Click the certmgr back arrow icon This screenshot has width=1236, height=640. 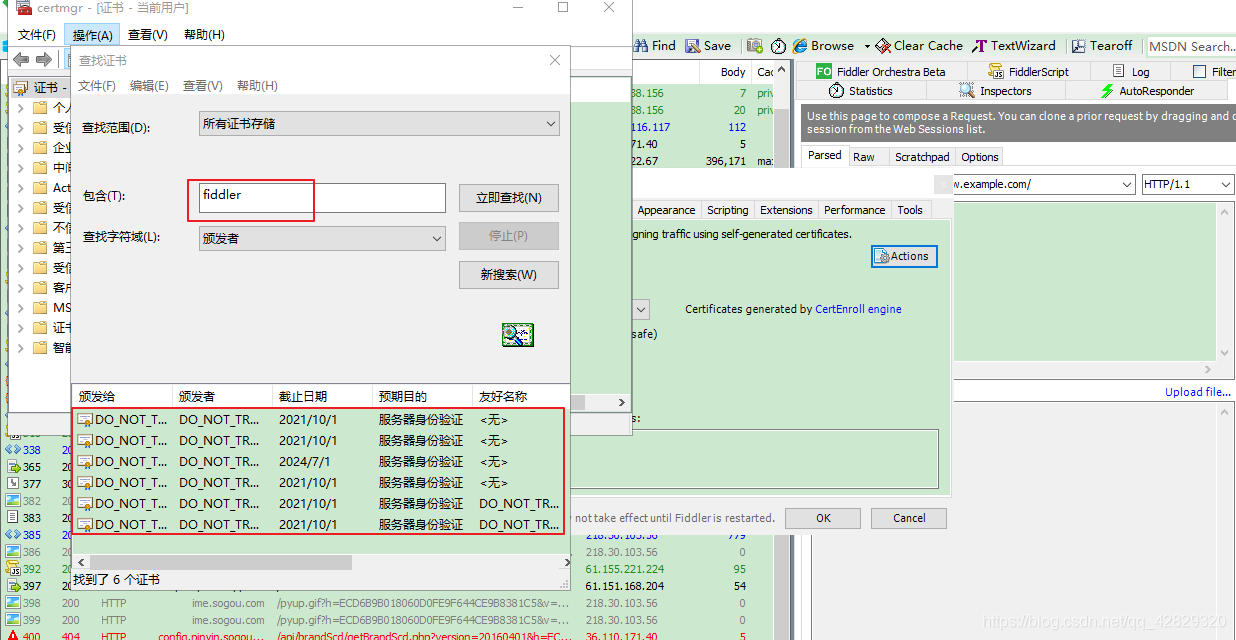pos(21,60)
